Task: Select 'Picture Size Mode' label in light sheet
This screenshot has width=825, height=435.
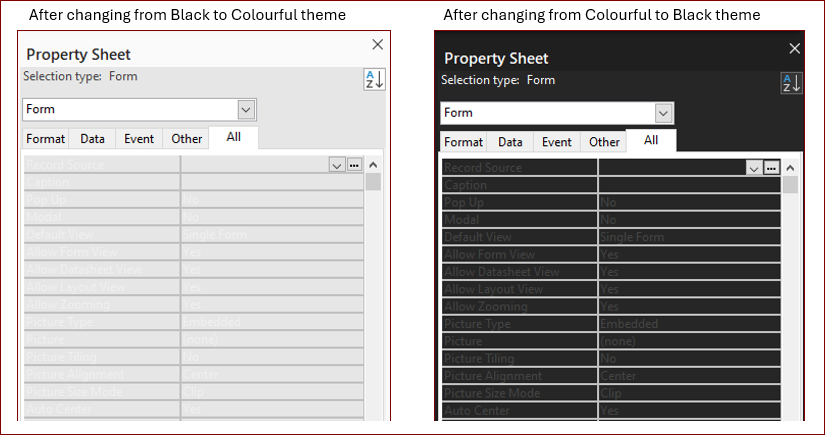Action: [74, 392]
